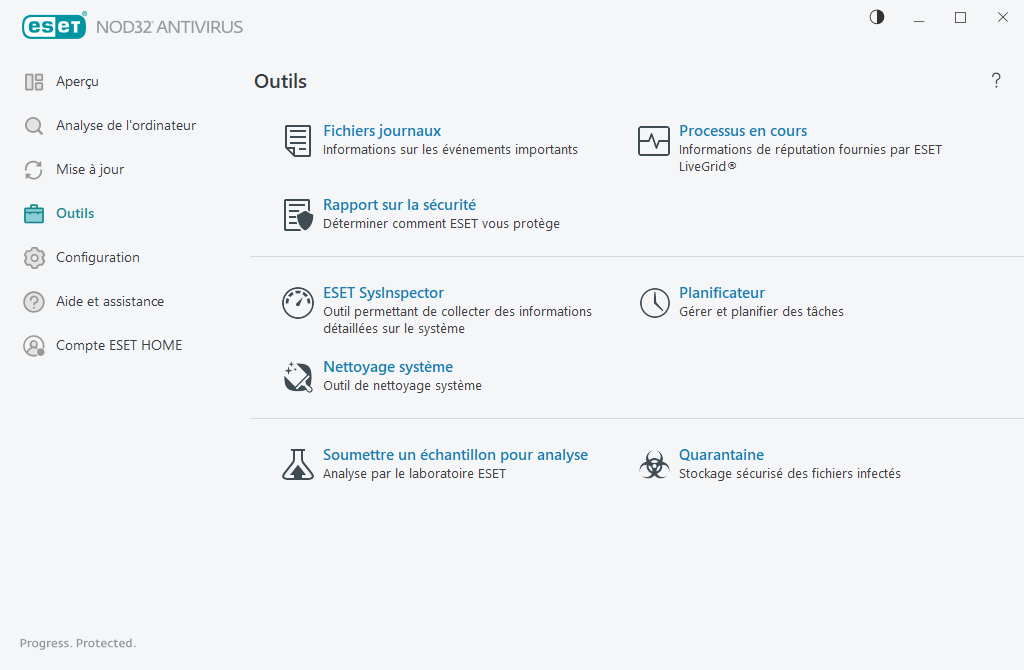
Task: Click the Progress. Protected. status text
Action: click(x=77, y=643)
